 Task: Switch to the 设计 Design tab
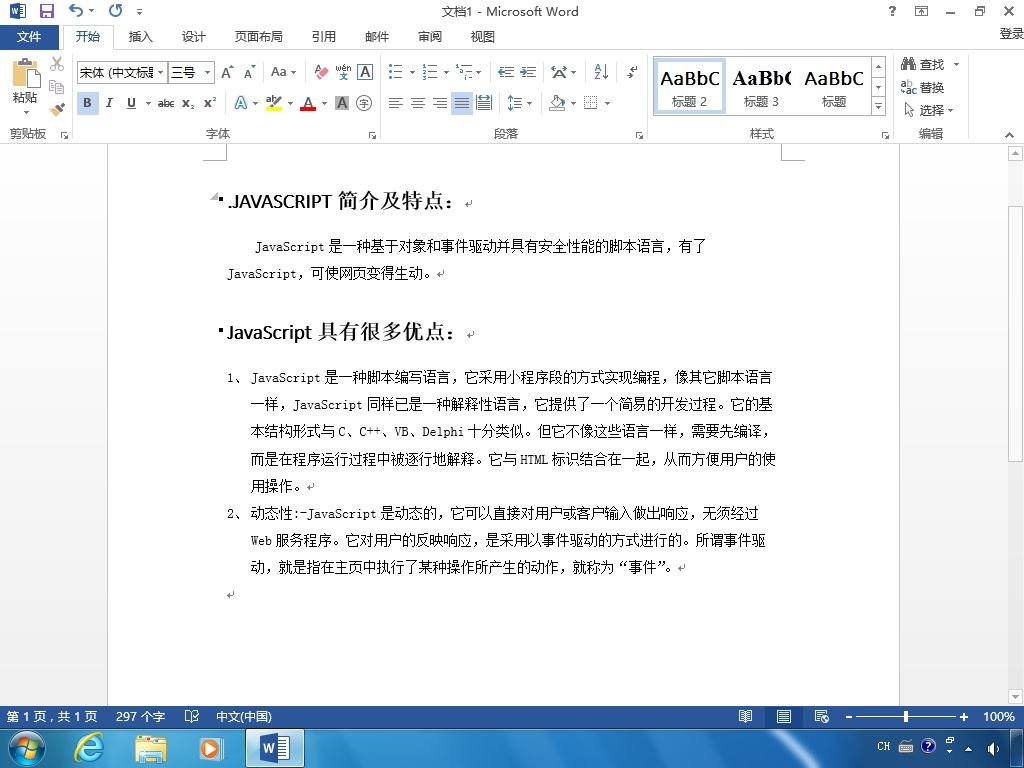[x=193, y=37]
